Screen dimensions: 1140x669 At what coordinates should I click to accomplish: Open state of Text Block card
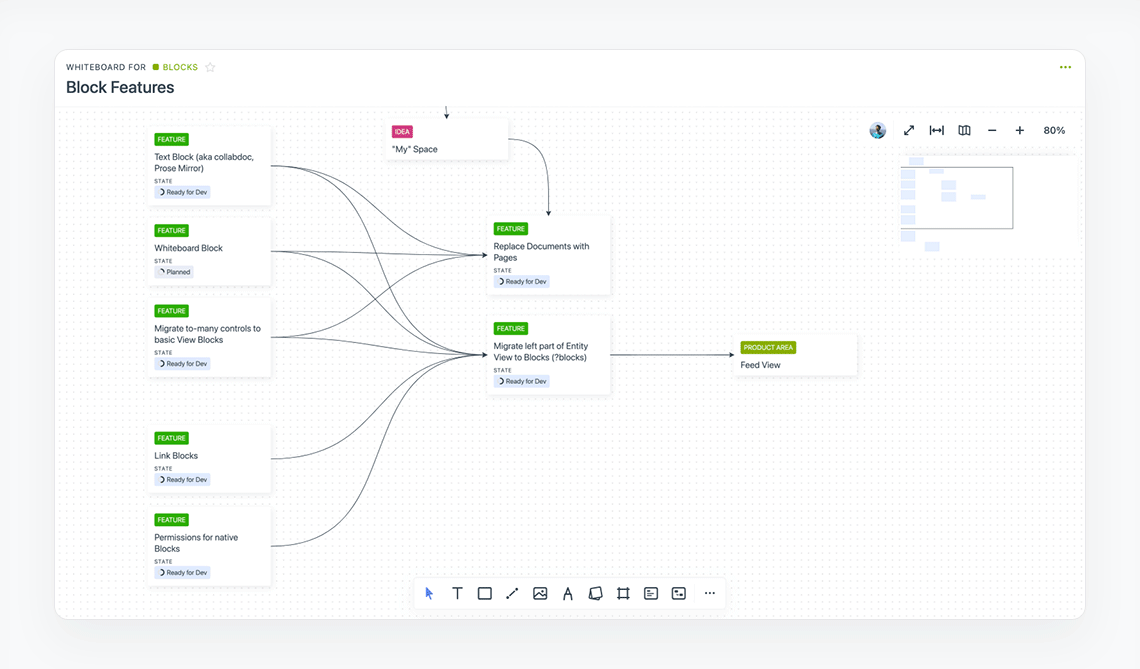pyautogui.click(x=183, y=192)
